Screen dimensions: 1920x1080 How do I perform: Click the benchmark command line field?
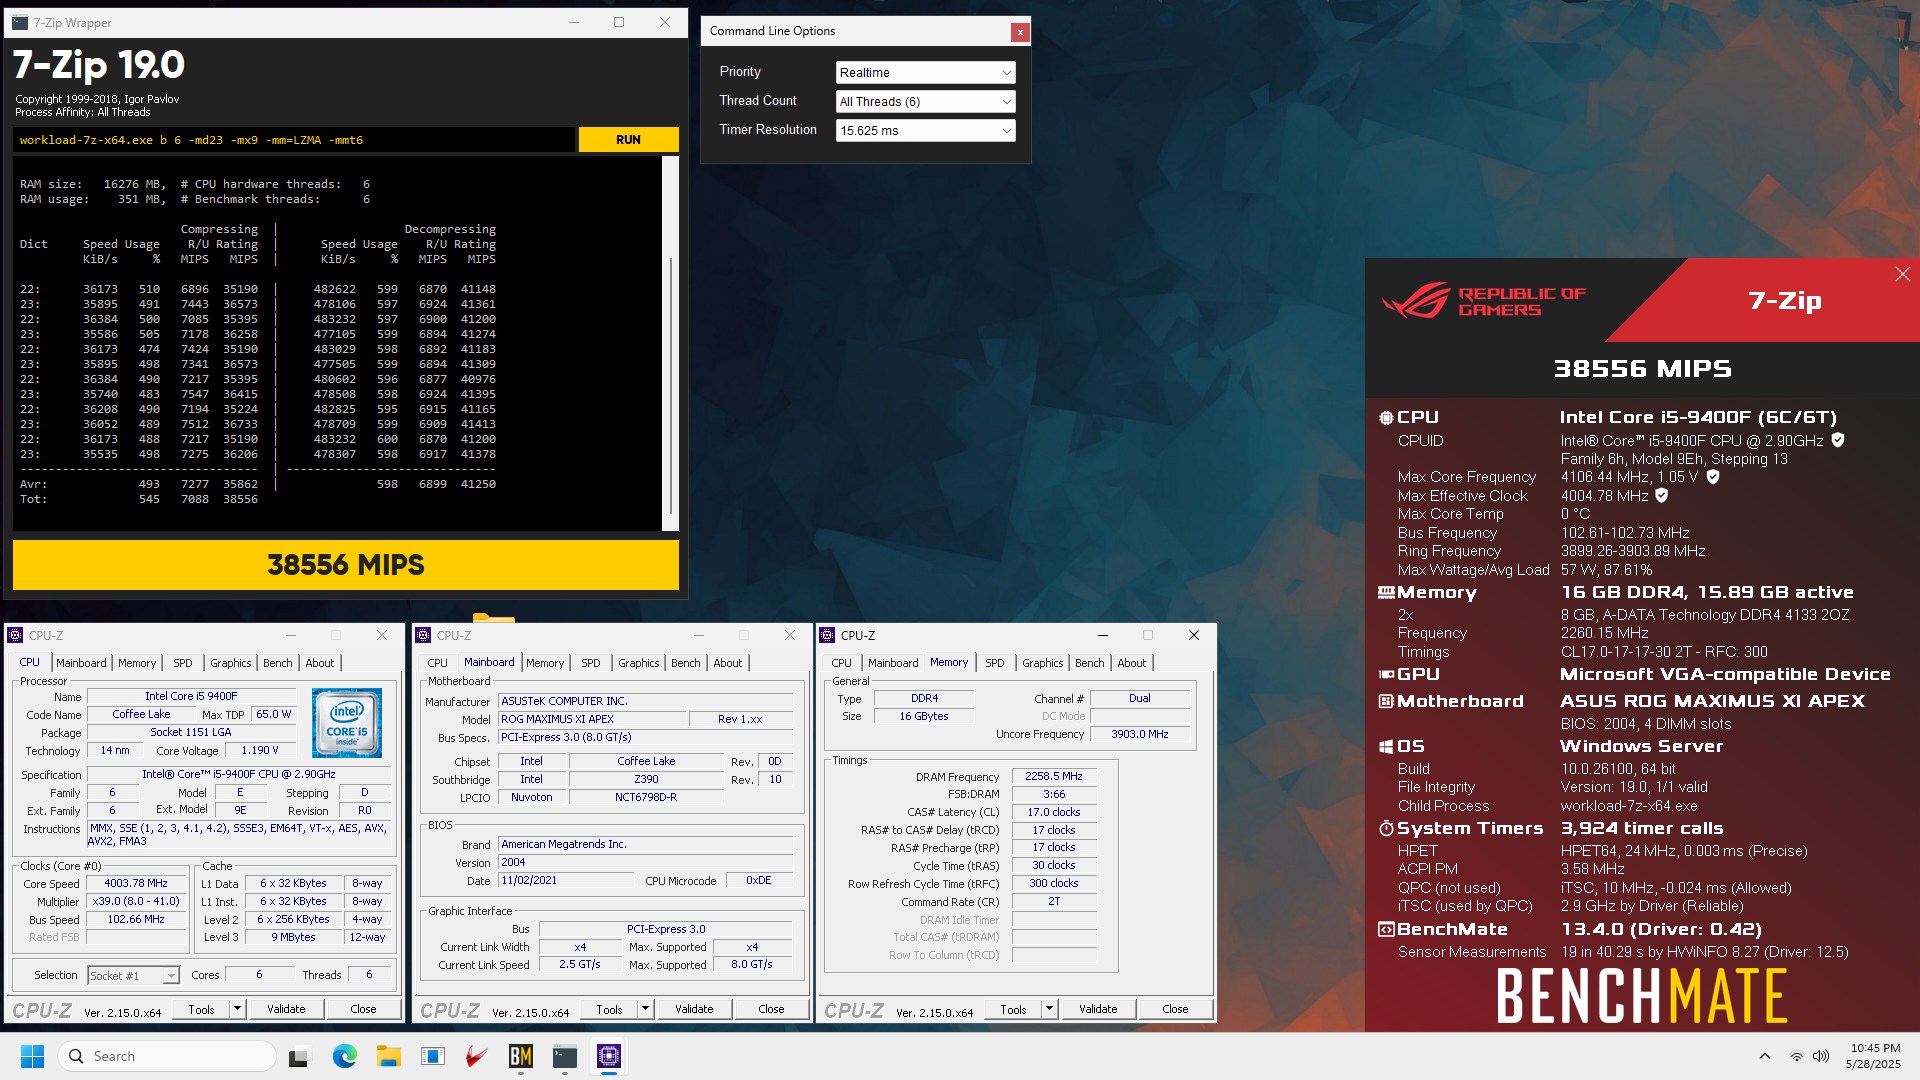pyautogui.click(x=295, y=140)
